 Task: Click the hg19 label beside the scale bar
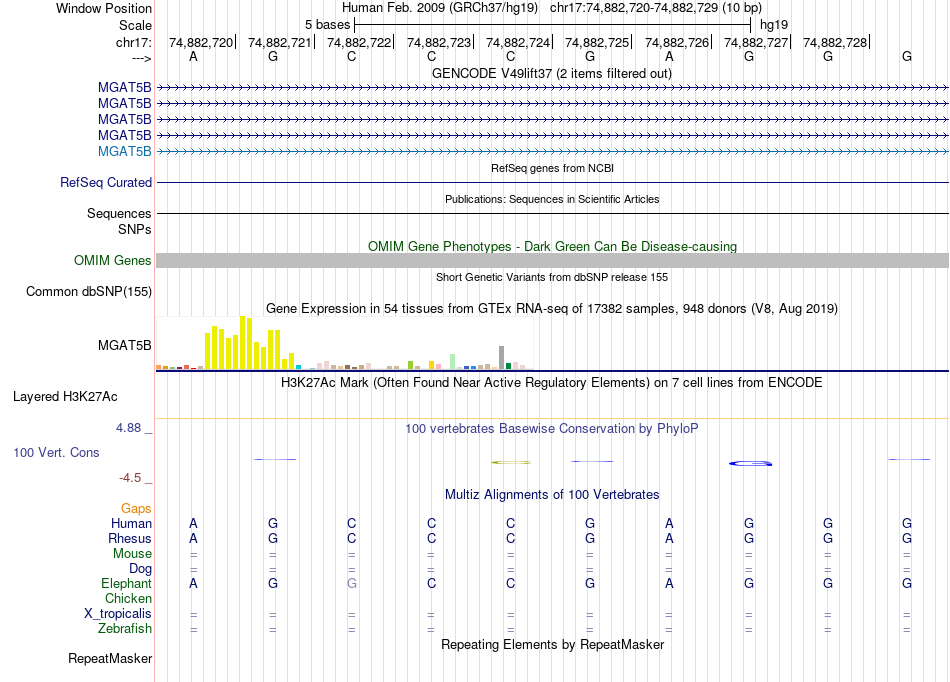(774, 25)
